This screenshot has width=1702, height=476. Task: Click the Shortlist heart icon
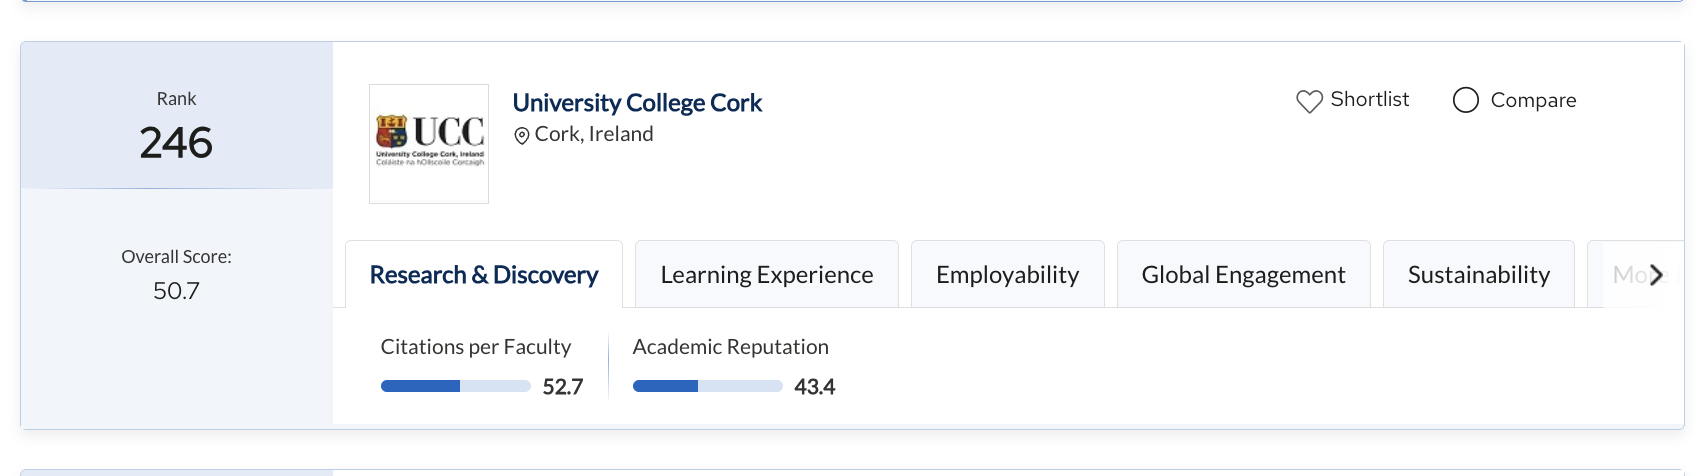[1309, 101]
